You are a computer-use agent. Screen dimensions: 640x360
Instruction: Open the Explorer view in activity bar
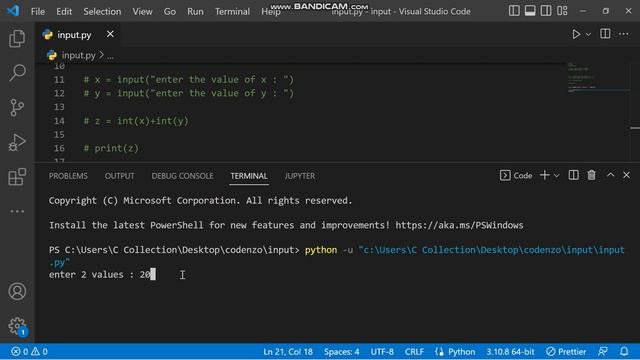click(x=17, y=39)
